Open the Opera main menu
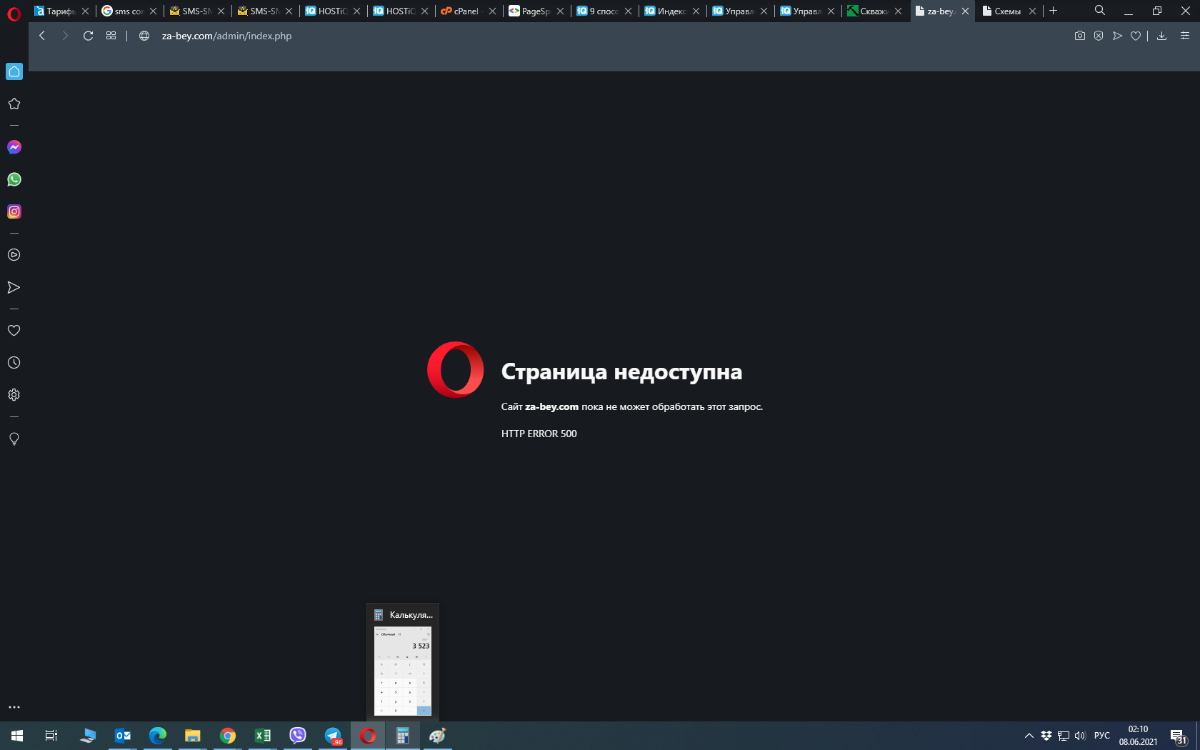Viewport: 1200px width, 750px height. click(14, 13)
